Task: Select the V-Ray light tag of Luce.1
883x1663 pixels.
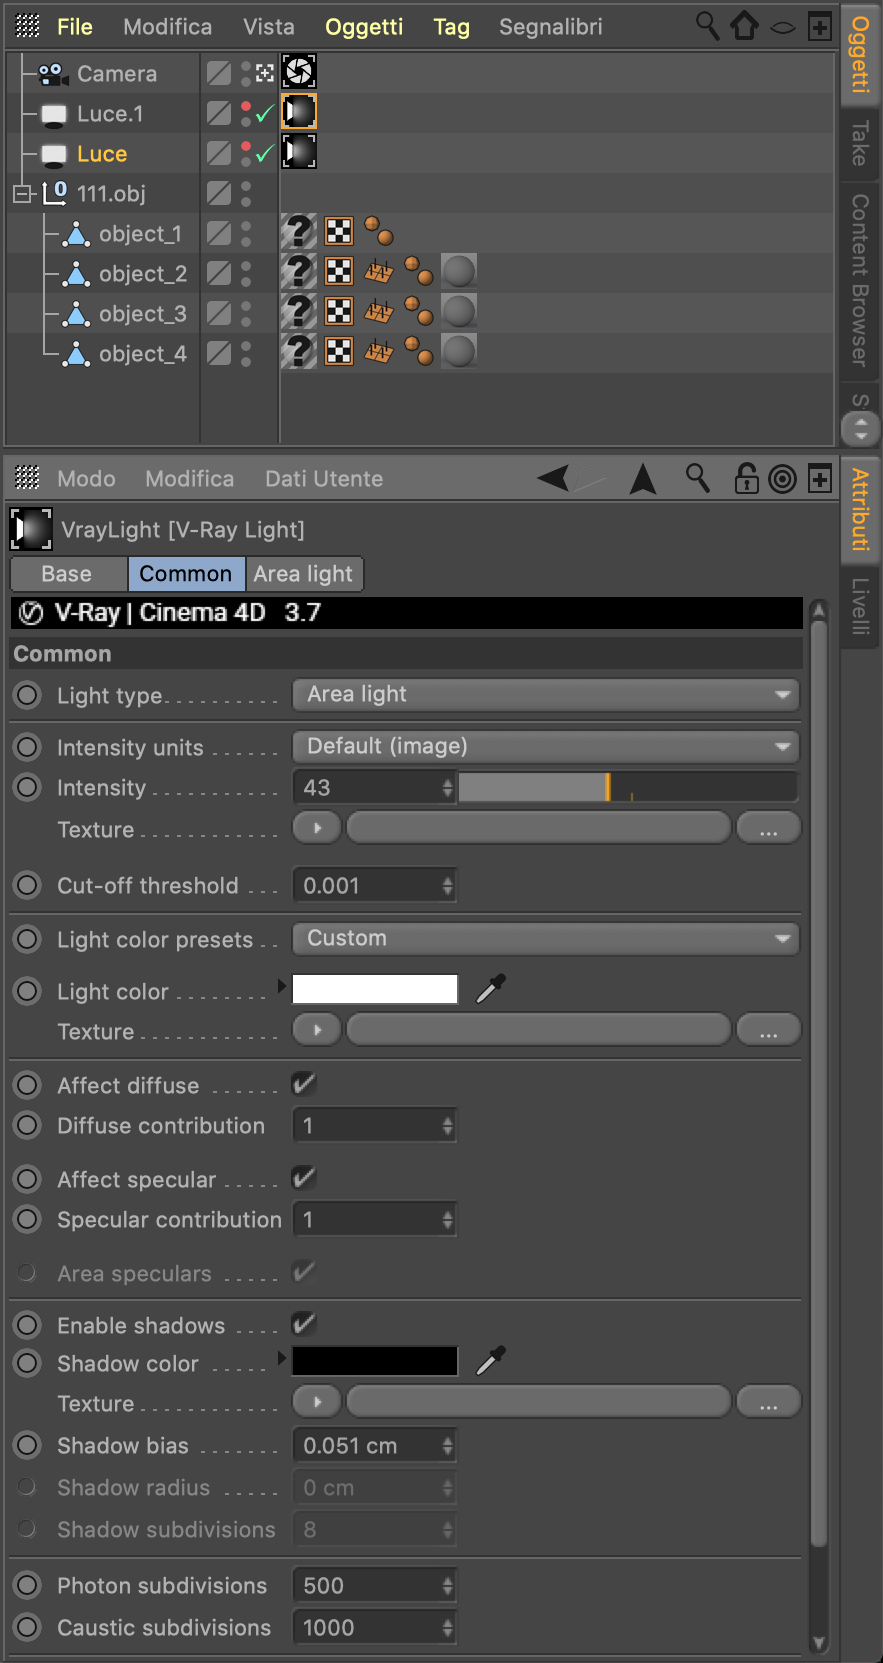Action: [x=299, y=112]
